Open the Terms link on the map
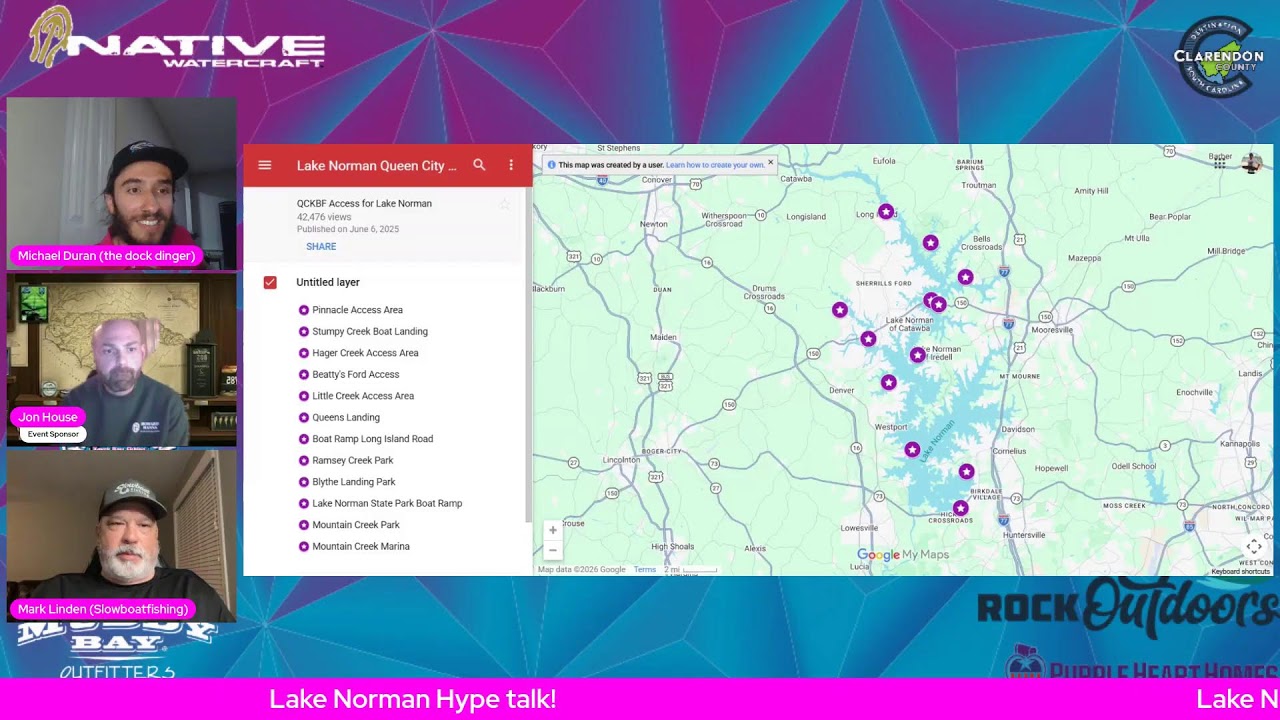 (x=645, y=570)
